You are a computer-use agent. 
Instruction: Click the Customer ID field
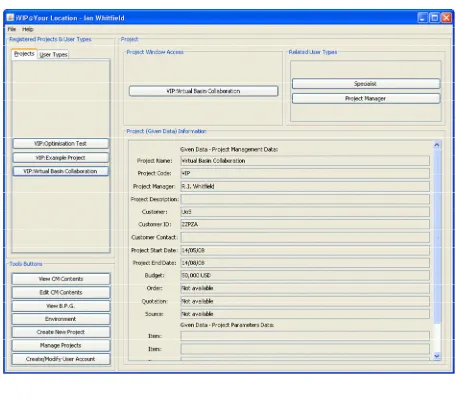click(x=305, y=225)
